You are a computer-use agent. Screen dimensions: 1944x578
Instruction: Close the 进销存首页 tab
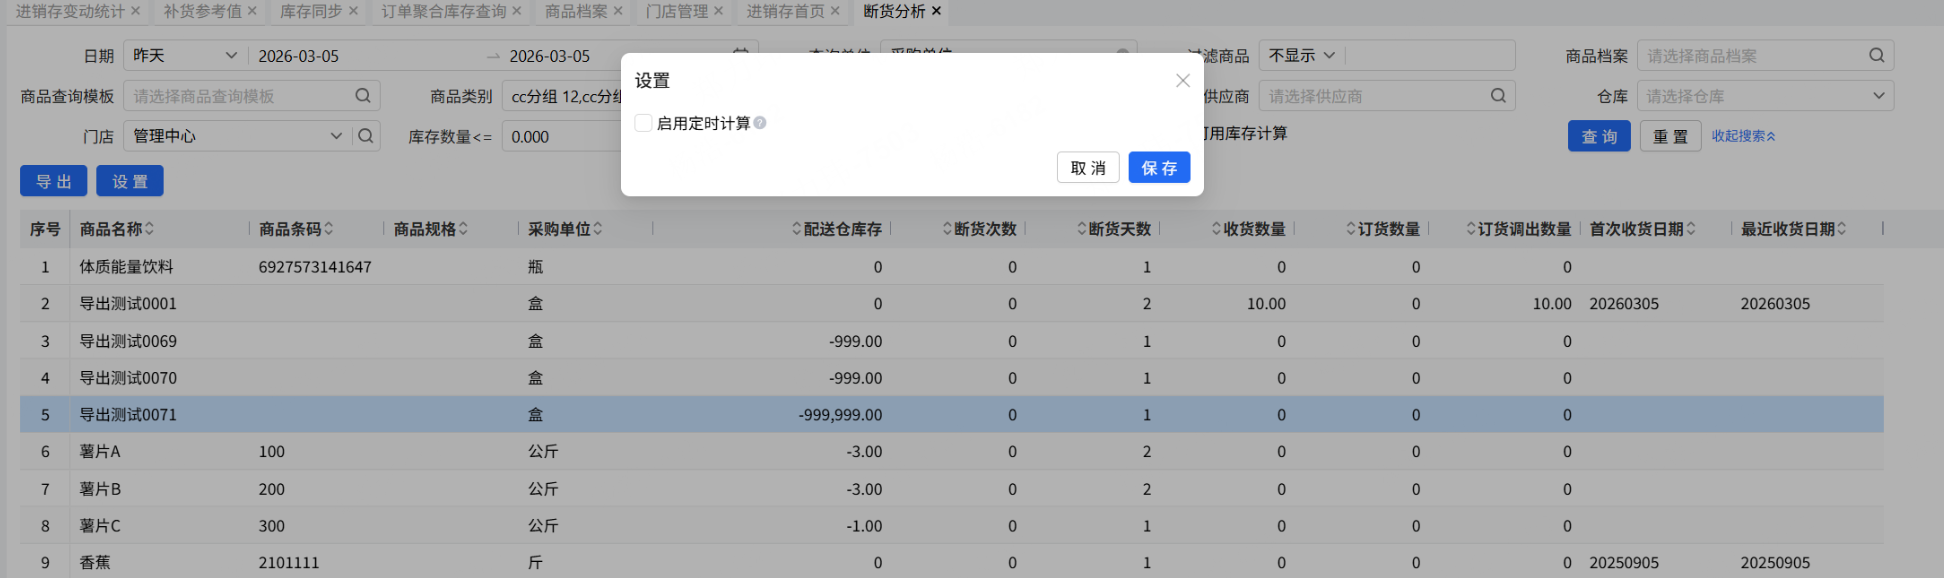coord(835,11)
